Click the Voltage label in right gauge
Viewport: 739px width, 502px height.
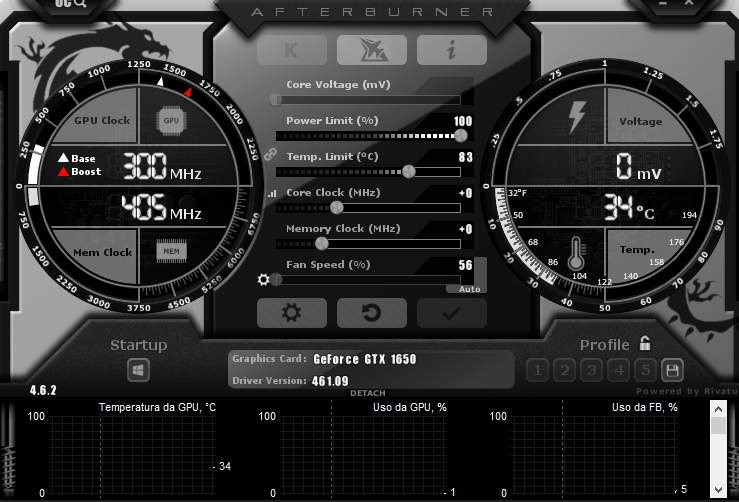point(640,122)
